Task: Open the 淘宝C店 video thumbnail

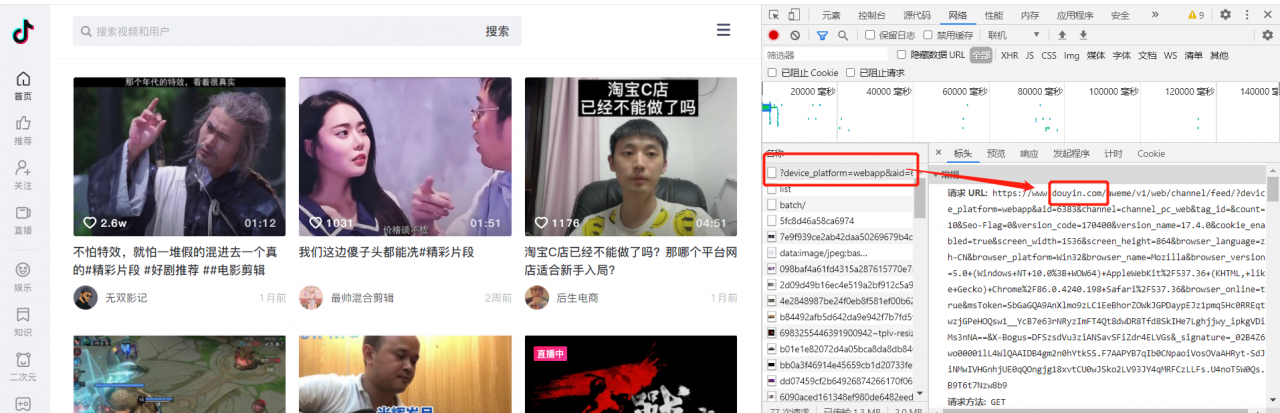Action: point(632,157)
